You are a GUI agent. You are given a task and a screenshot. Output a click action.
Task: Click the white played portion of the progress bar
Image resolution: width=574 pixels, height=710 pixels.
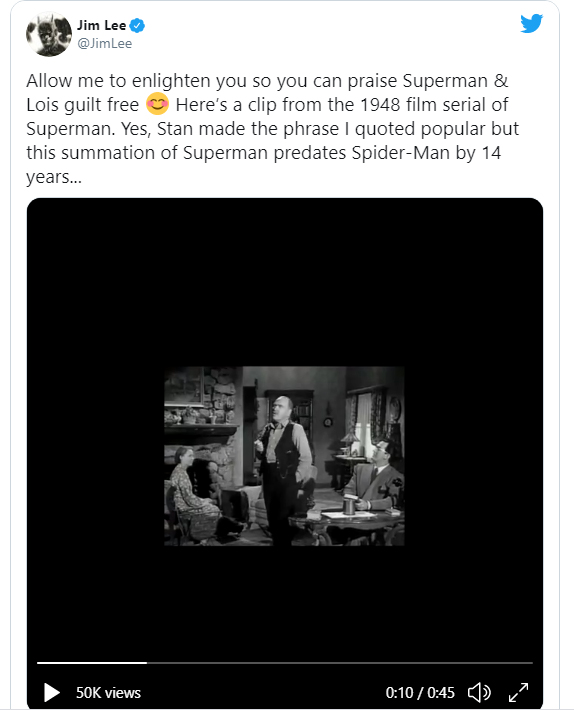(x=92, y=662)
